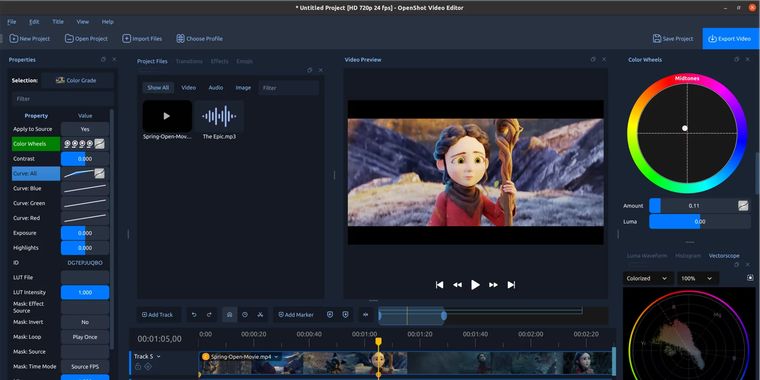Click the Import Files toolbar button
Viewport: 760px width, 380px height.
[x=142, y=38]
